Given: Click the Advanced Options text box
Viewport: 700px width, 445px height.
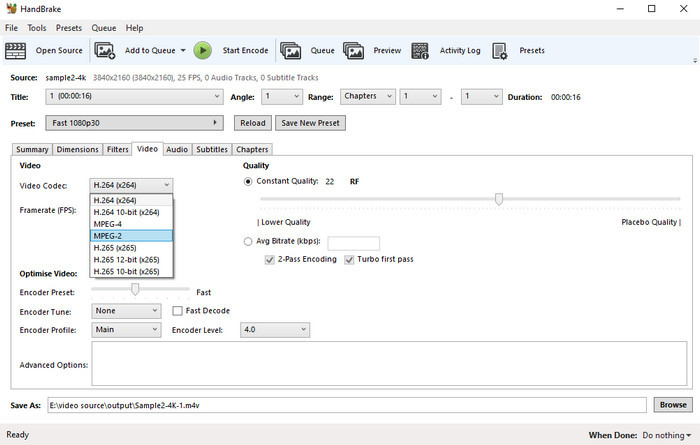Looking at the screenshot, I should (x=389, y=363).
